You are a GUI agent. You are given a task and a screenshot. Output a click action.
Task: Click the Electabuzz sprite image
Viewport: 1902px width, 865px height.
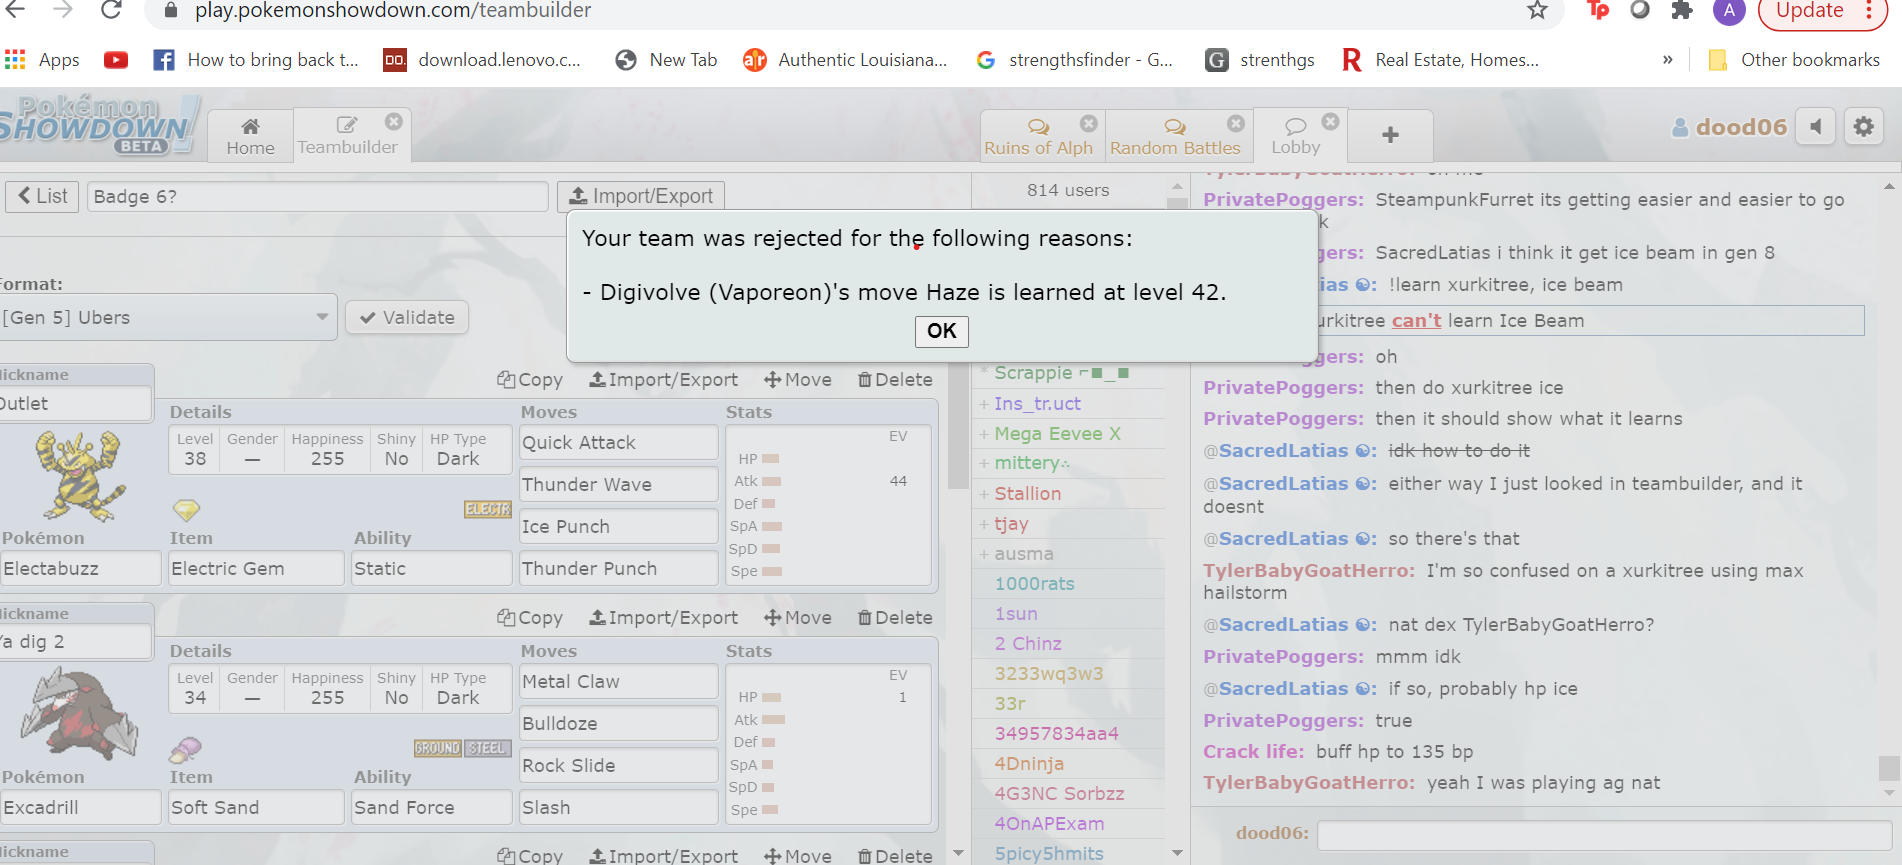click(x=79, y=476)
